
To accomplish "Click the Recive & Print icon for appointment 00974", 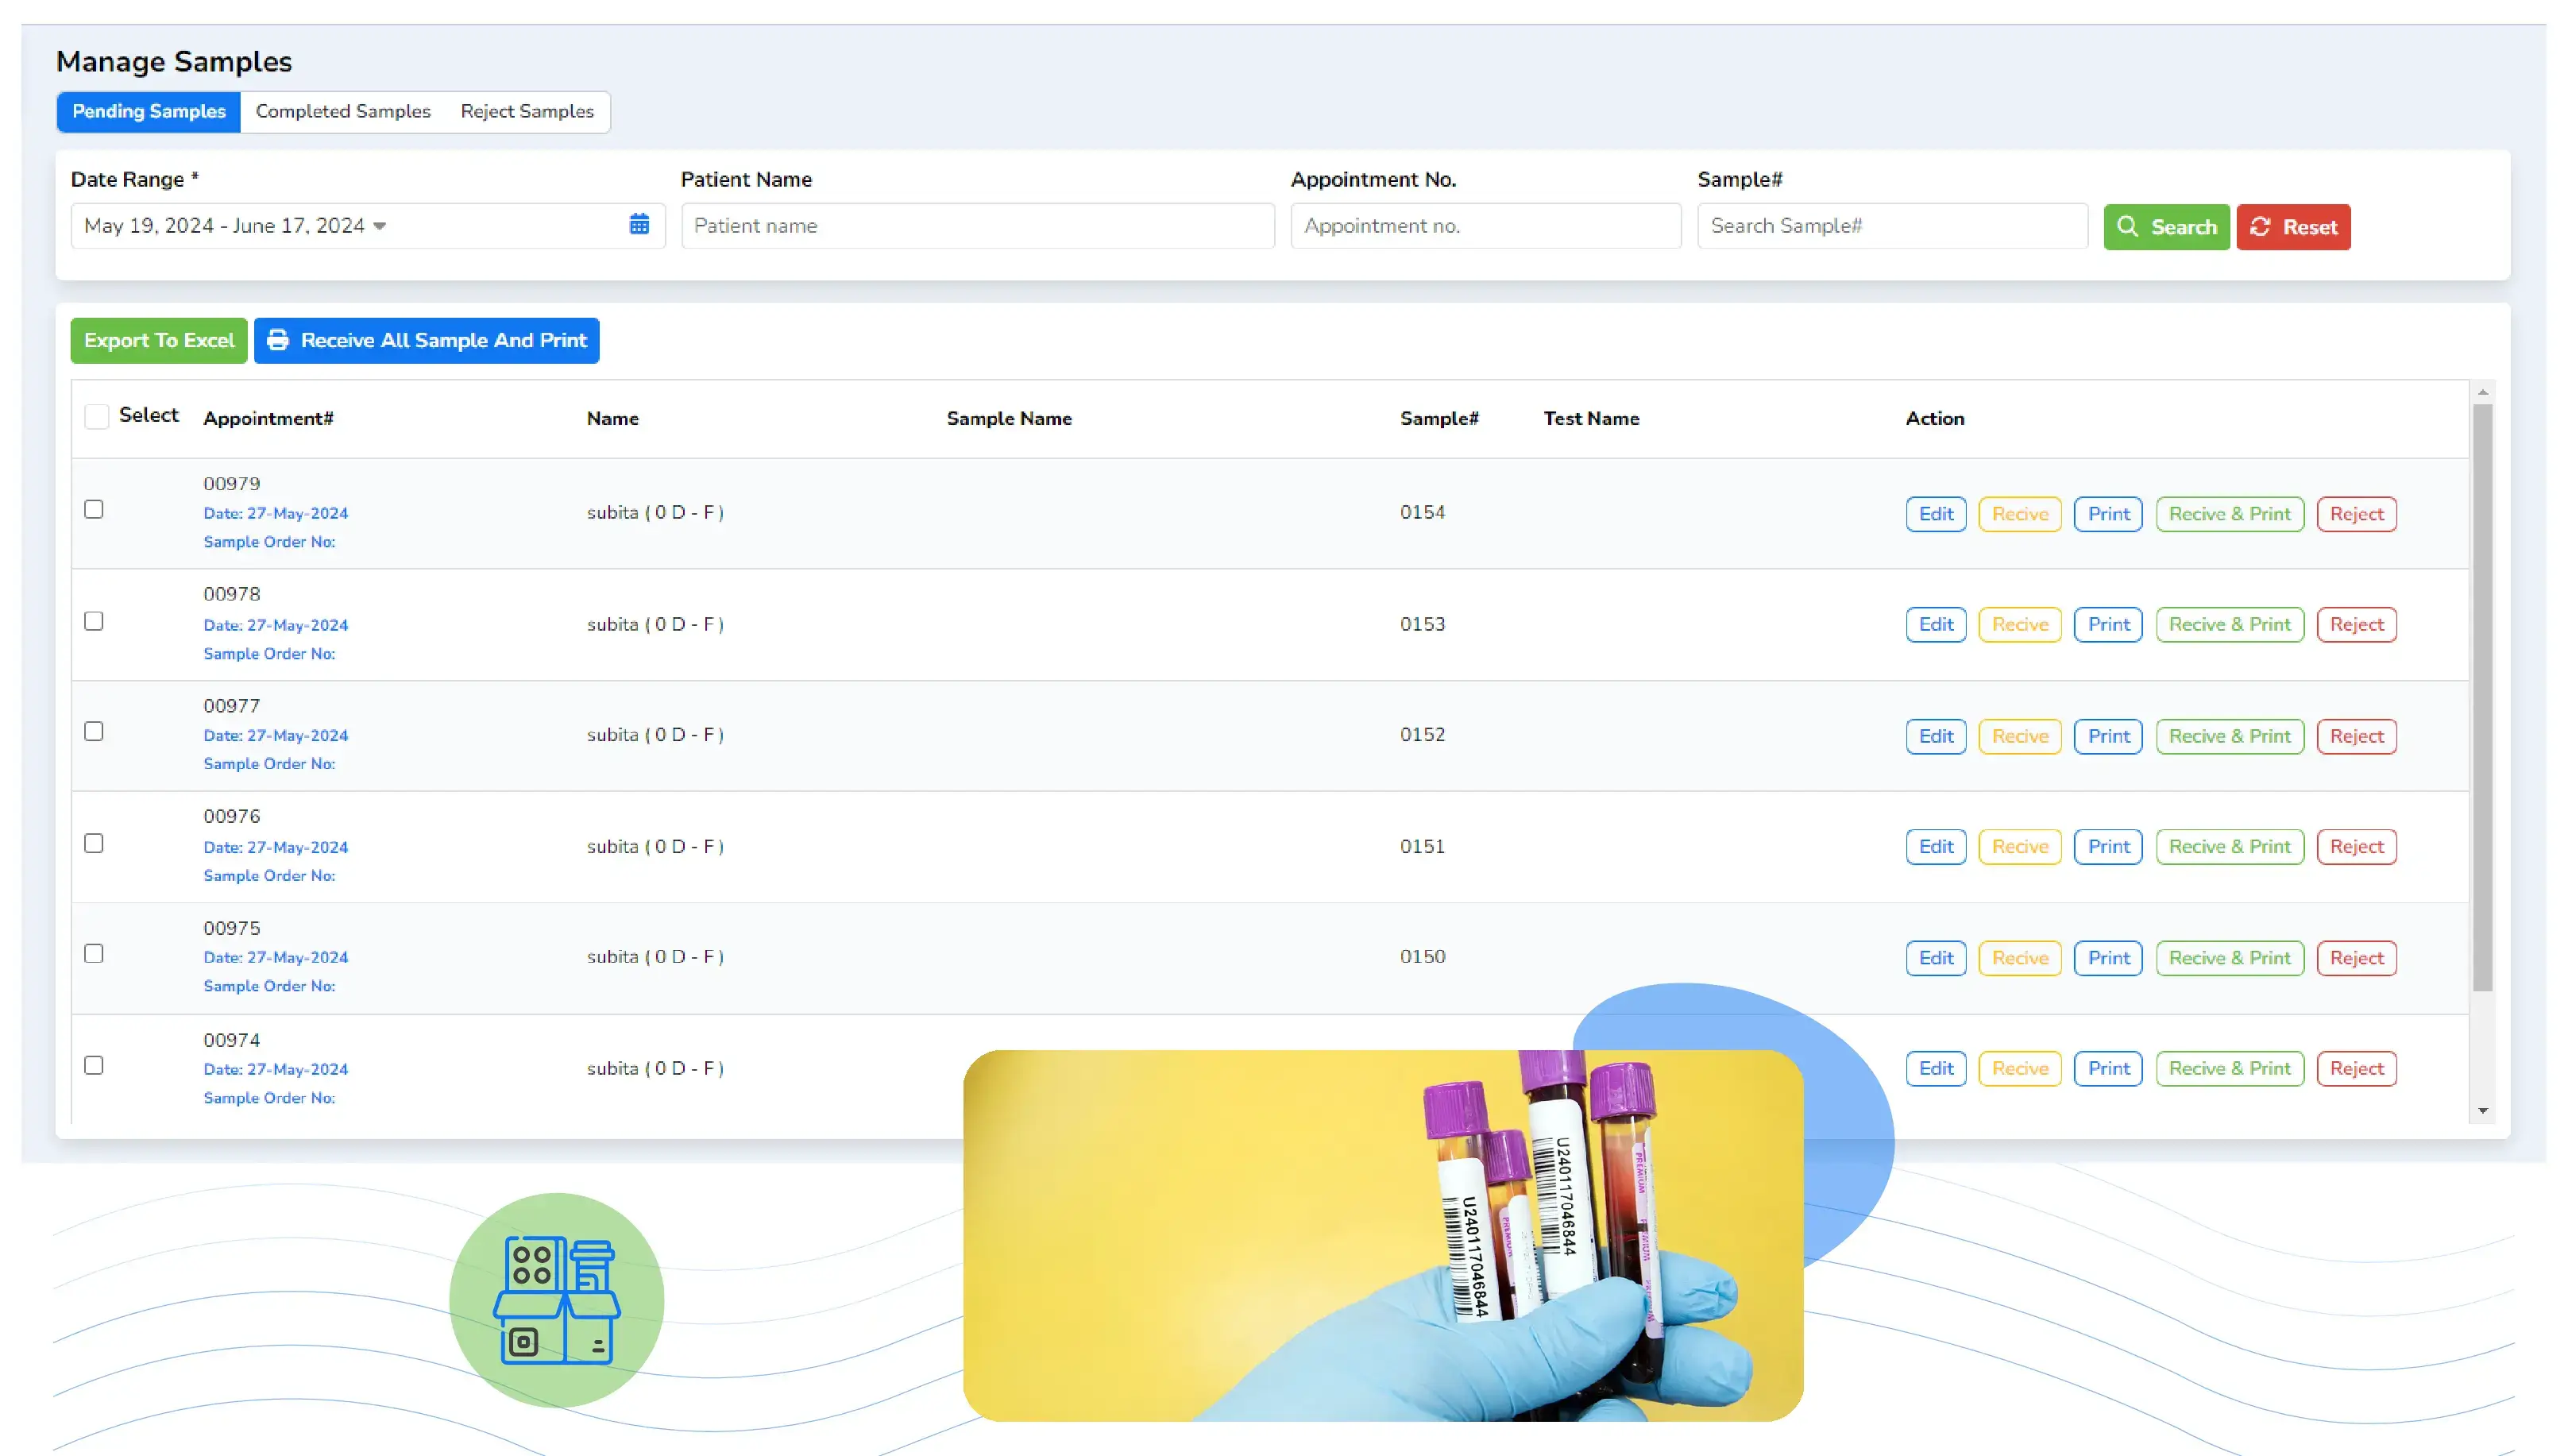I will (2230, 1068).
